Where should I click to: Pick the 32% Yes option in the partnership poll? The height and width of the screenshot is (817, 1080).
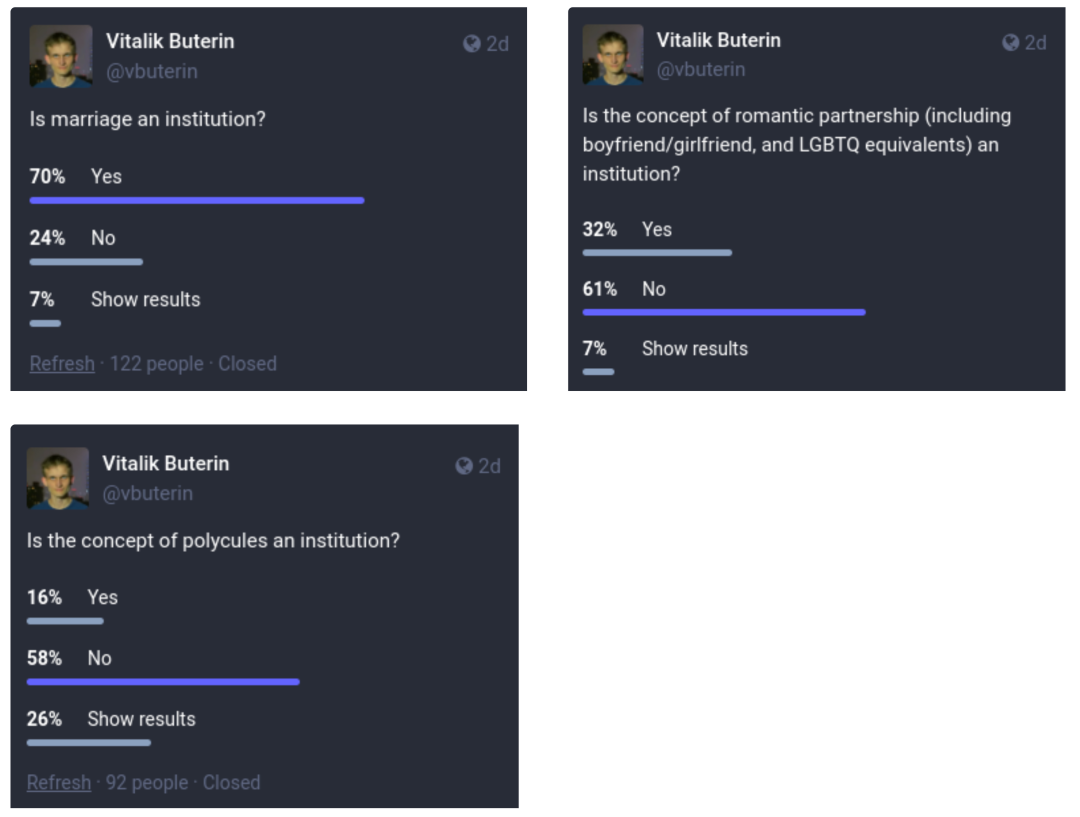point(657,230)
